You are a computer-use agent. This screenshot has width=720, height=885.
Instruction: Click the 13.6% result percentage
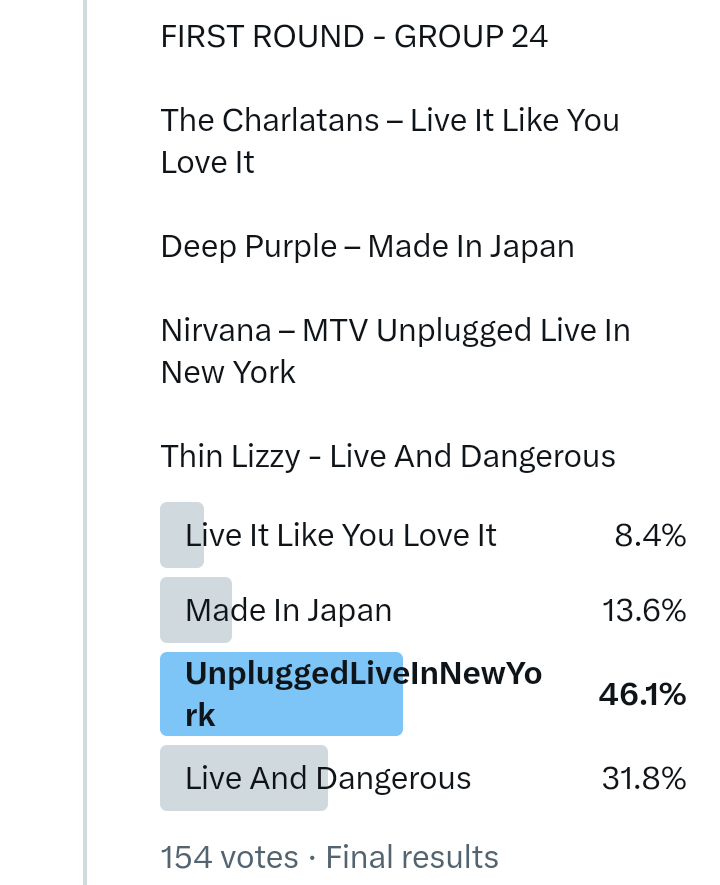[644, 610]
